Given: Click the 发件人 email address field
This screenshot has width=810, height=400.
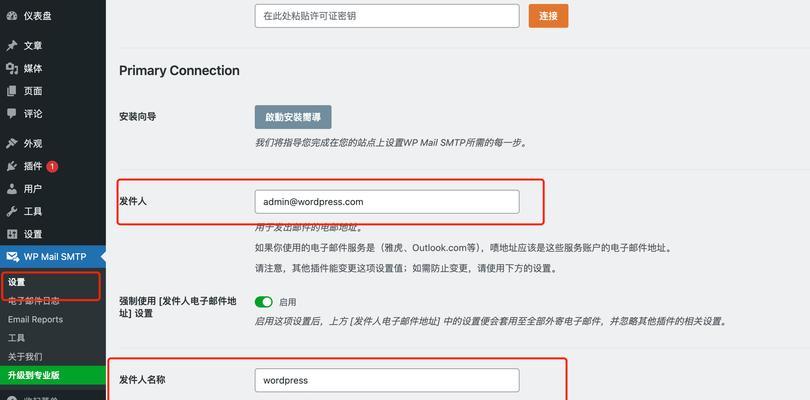Looking at the screenshot, I should click(x=387, y=202).
